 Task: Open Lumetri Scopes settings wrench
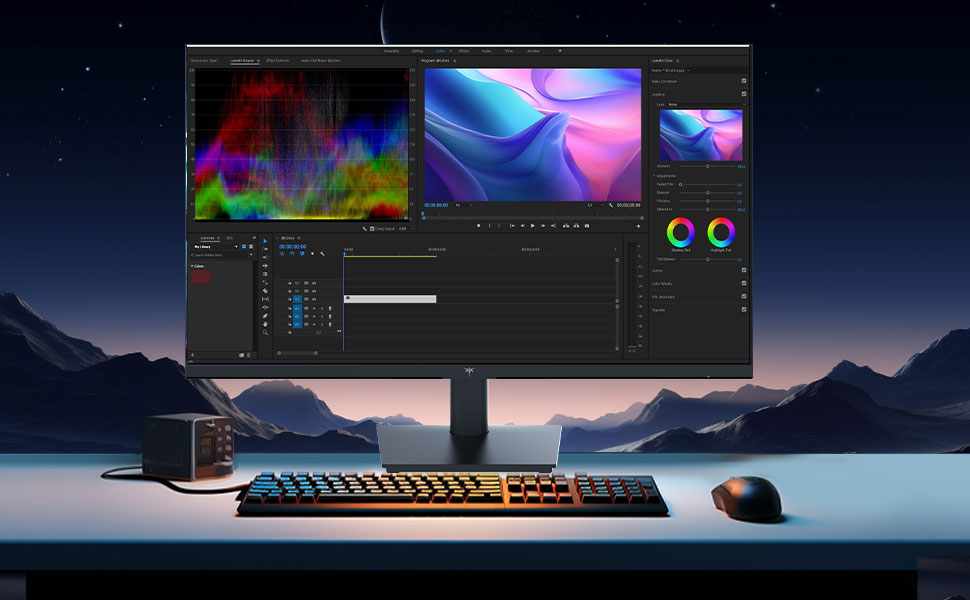[364, 229]
